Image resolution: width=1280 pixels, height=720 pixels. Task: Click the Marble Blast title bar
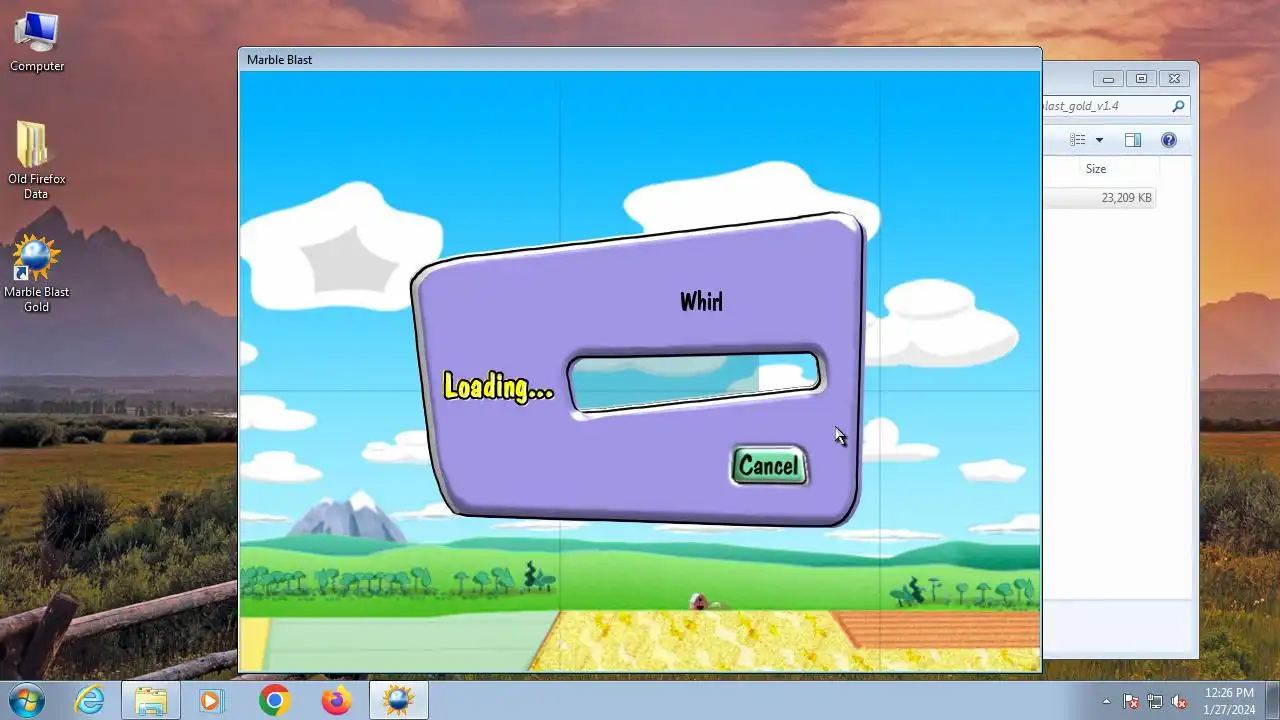click(640, 60)
